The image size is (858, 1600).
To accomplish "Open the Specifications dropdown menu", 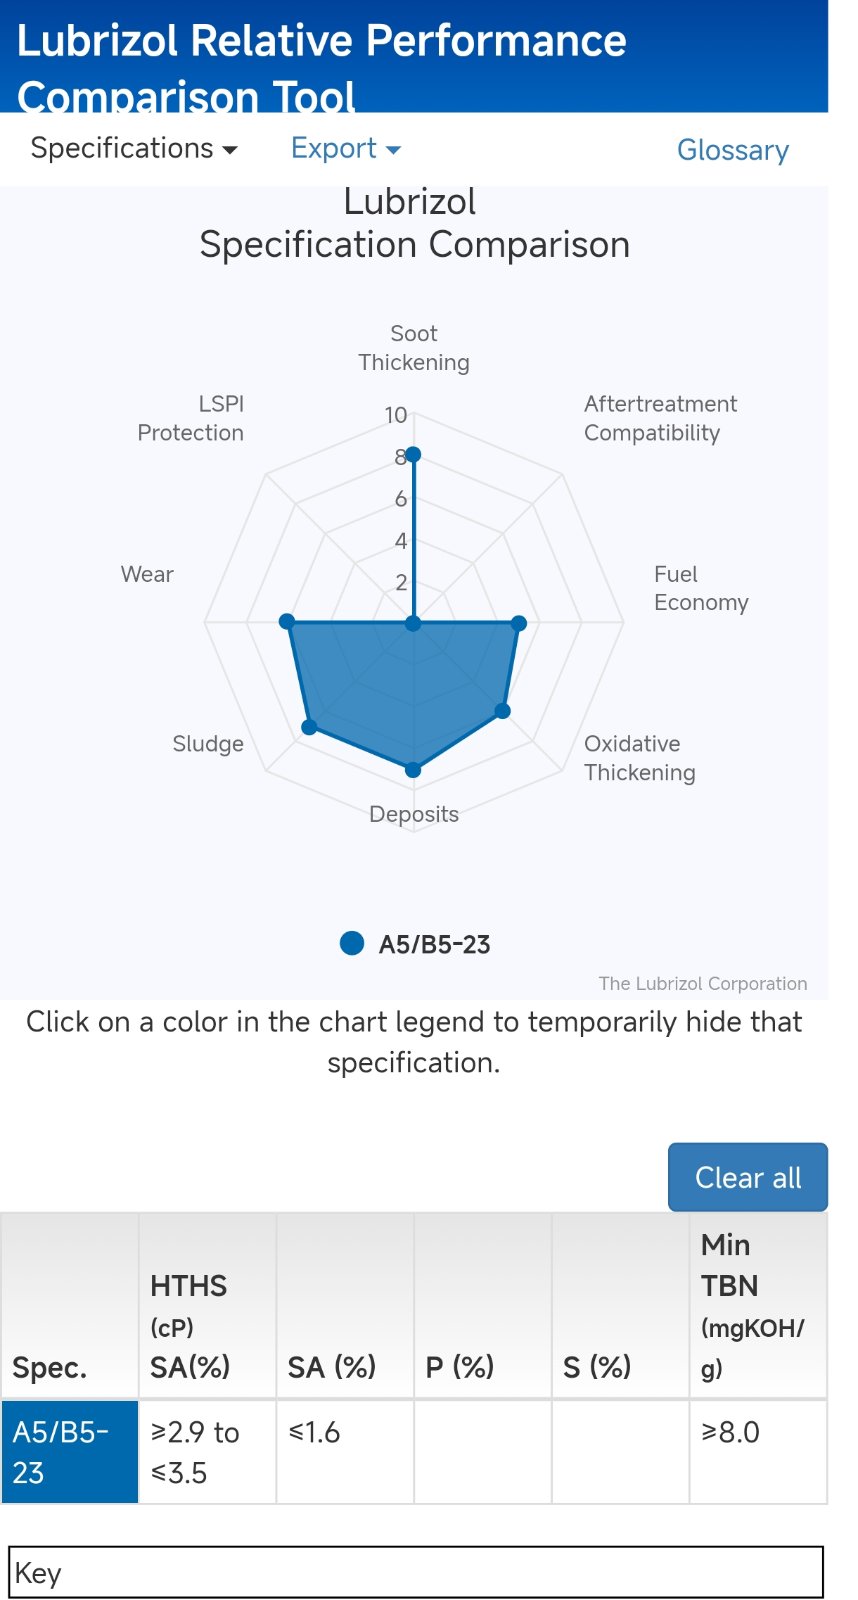I will point(134,148).
